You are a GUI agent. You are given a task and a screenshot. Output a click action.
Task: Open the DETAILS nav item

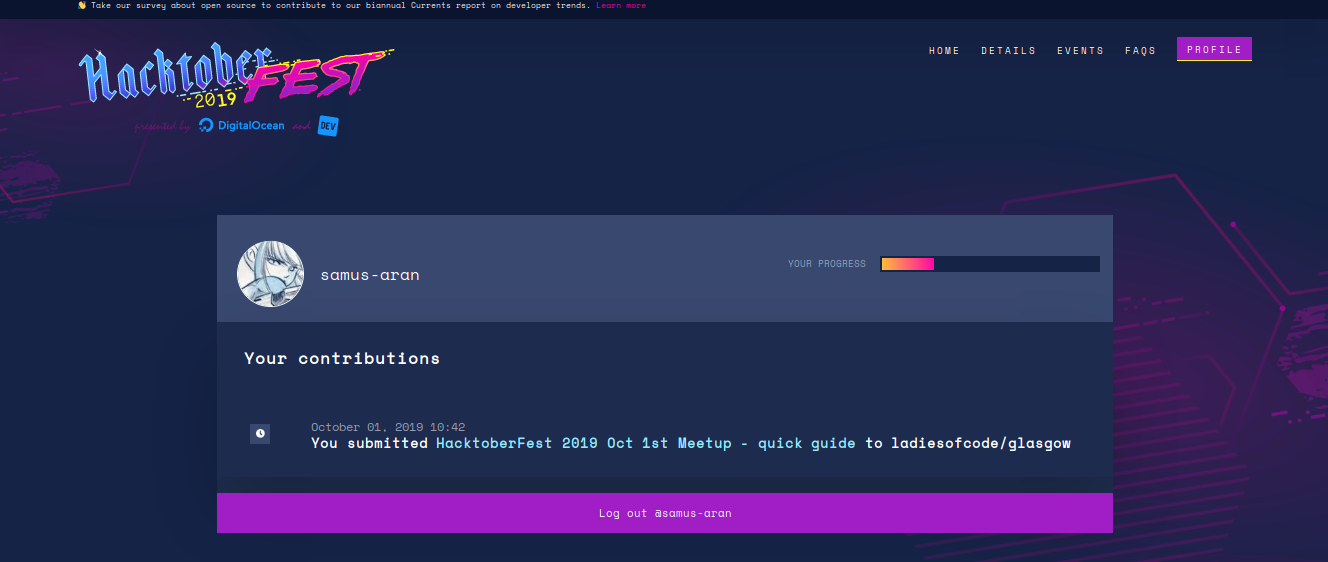point(1008,51)
